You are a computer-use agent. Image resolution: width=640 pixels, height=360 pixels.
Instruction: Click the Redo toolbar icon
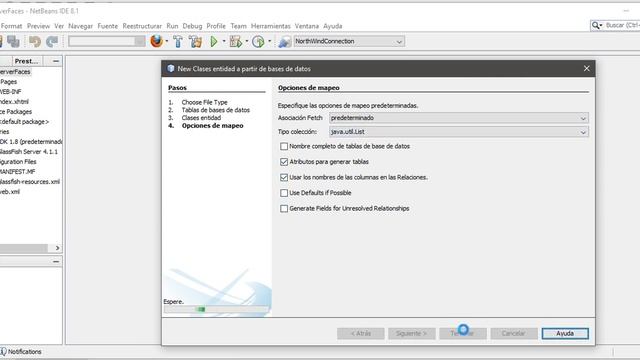coord(52,41)
